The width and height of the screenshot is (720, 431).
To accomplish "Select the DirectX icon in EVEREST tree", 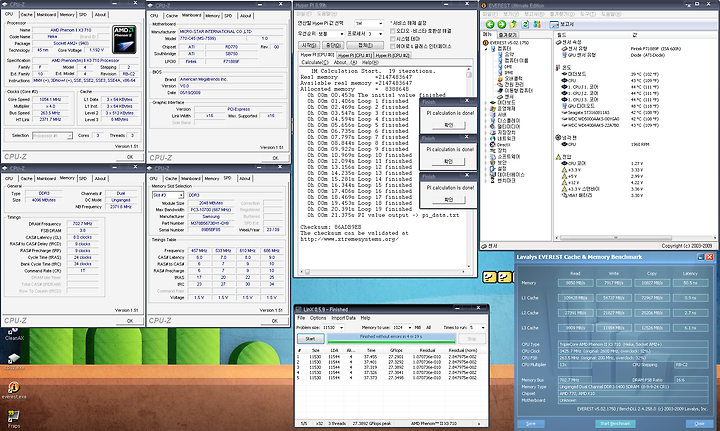I will click(x=493, y=145).
